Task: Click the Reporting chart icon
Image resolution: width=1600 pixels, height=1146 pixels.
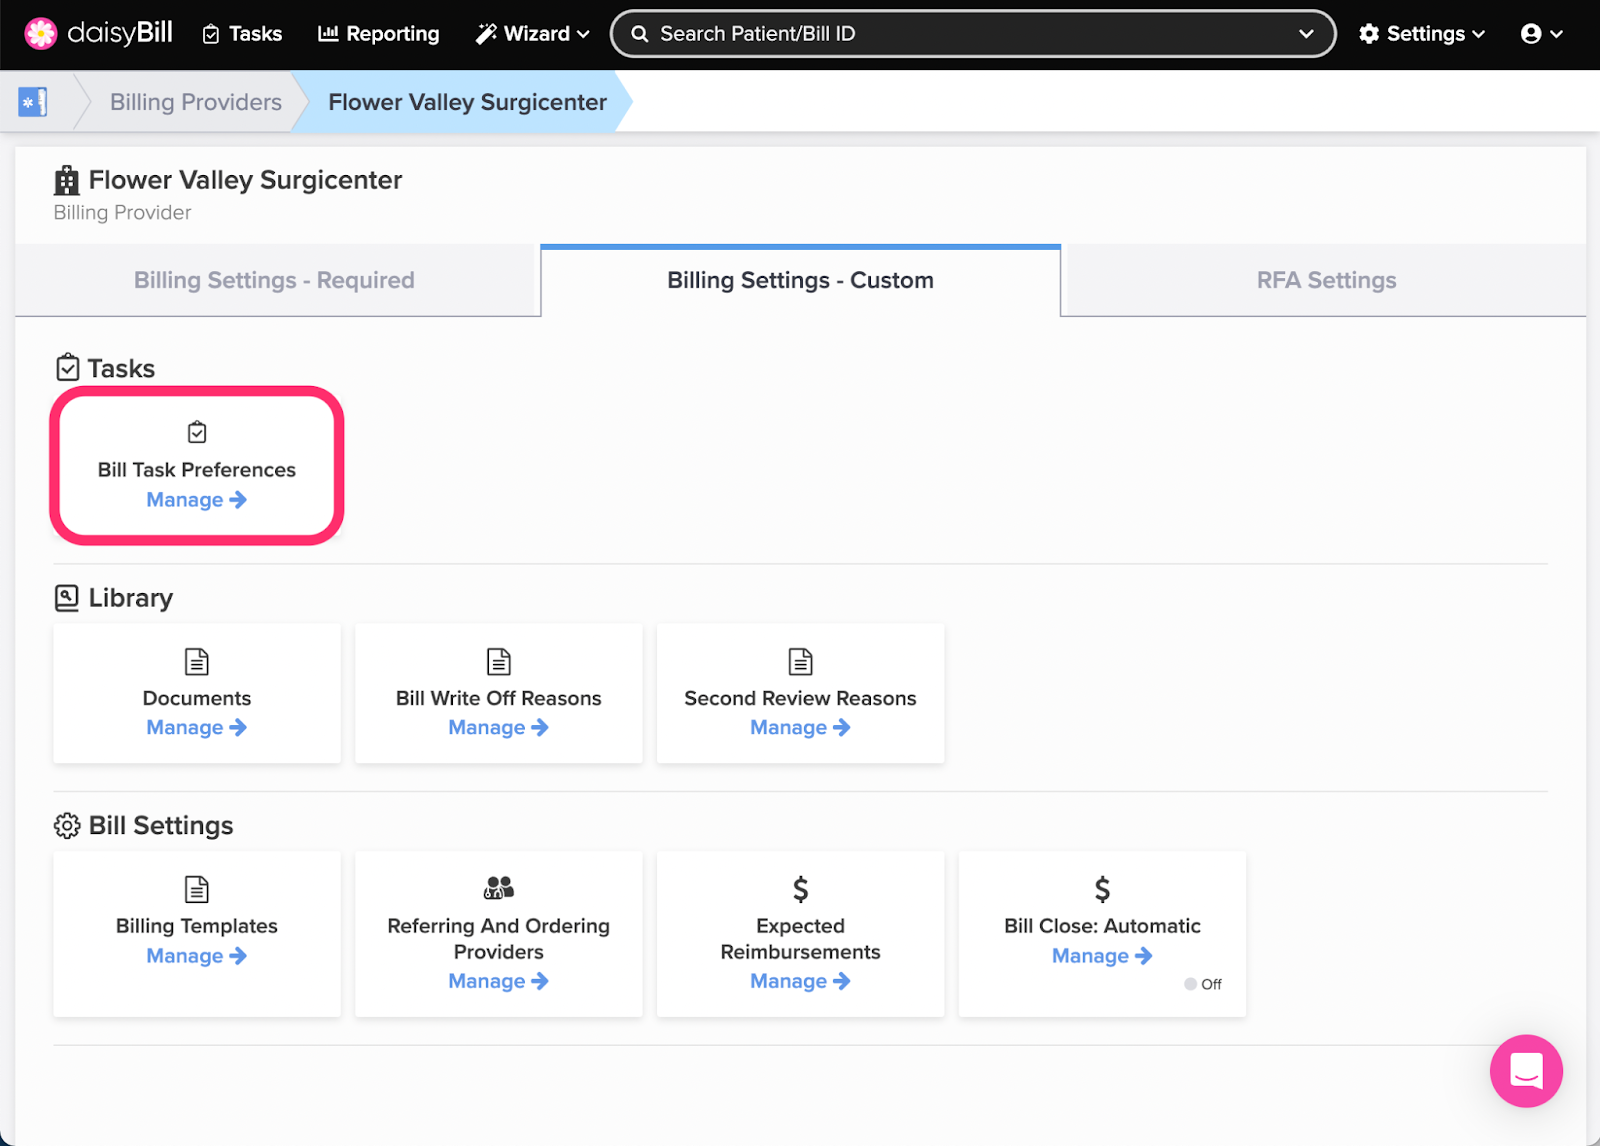Action: coord(328,33)
